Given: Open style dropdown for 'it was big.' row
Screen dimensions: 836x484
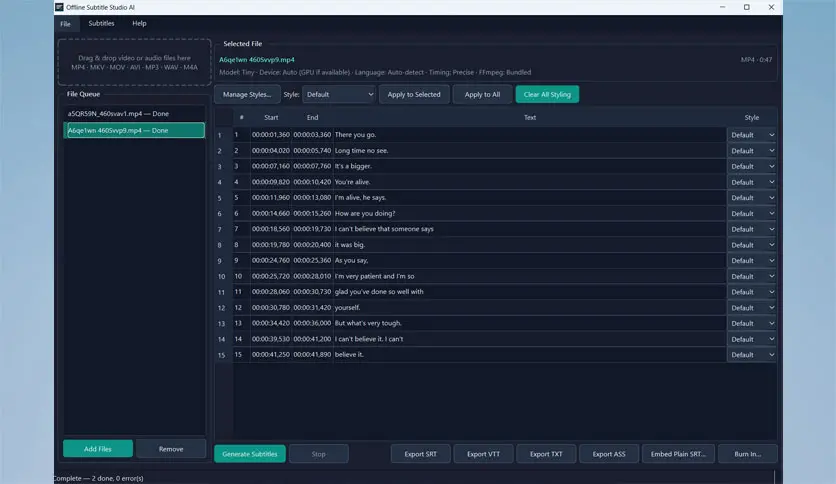Looking at the screenshot, I should click(x=751, y=245).
